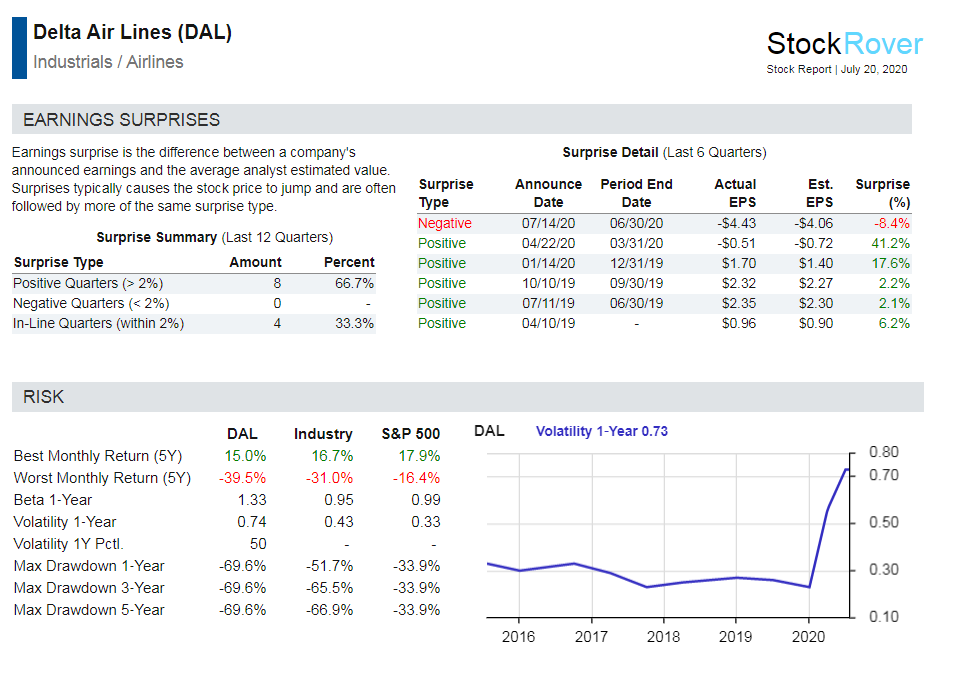Click the DAL beta value 1.33

pyautogui.click(x=252, y=500)
